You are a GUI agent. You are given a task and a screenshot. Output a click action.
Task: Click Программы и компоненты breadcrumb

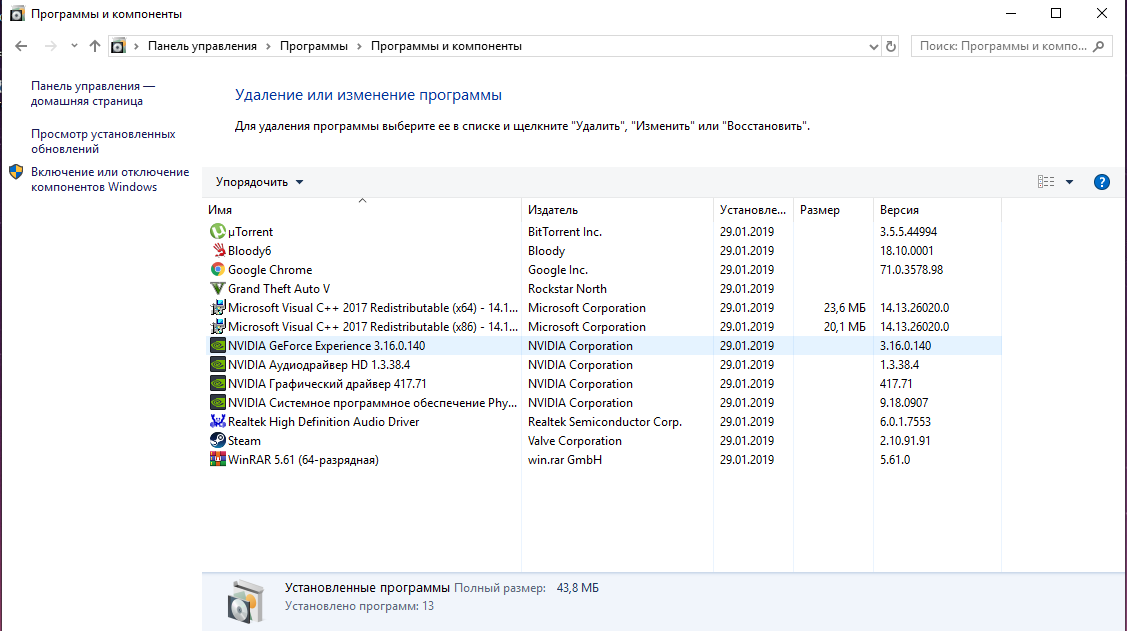point(446,46)
